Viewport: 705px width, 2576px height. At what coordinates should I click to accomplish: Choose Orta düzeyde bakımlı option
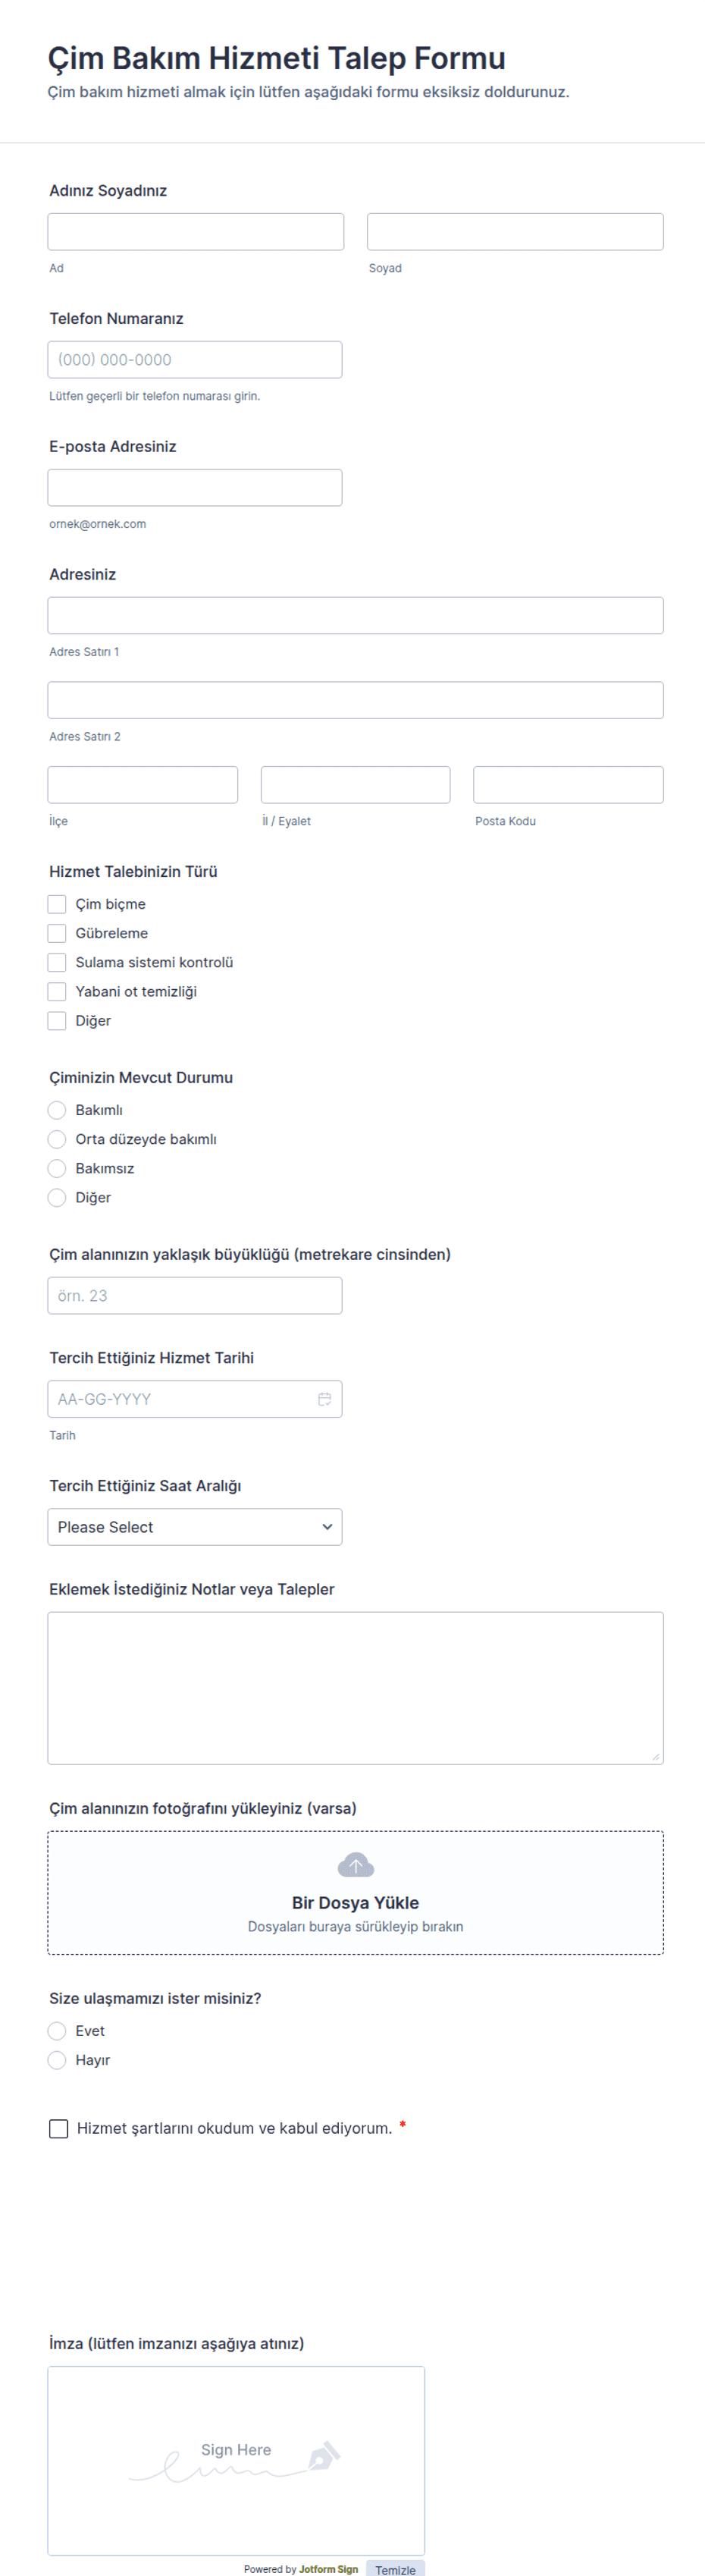[57, 1139]
